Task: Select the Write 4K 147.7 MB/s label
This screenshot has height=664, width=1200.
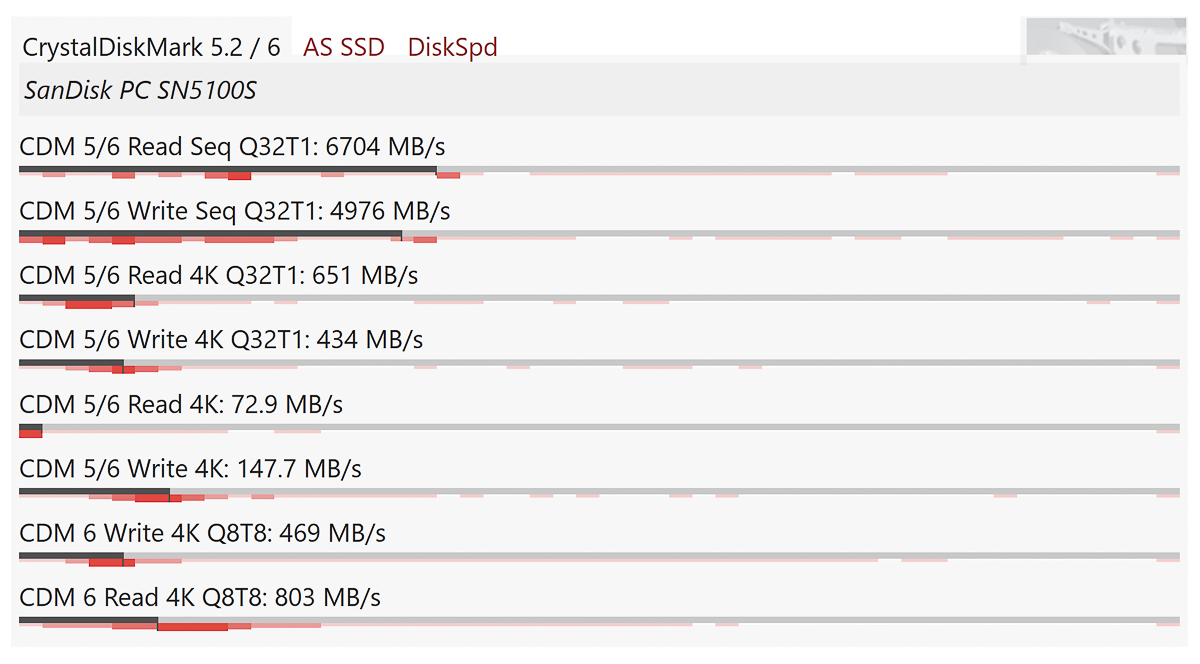Action: point(190,468)
